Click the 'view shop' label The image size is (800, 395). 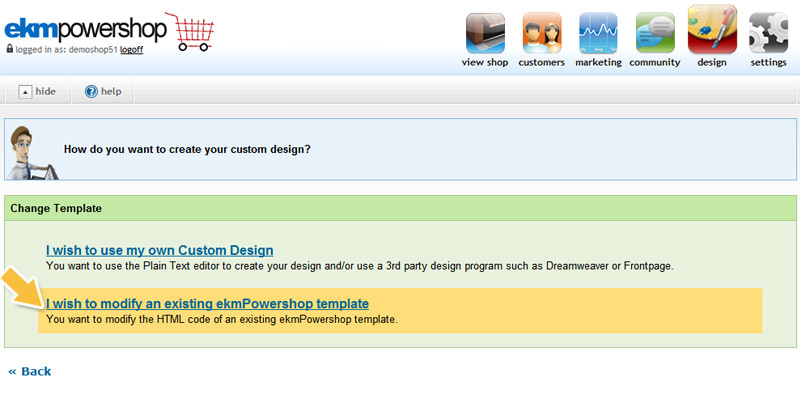[485, 62]
